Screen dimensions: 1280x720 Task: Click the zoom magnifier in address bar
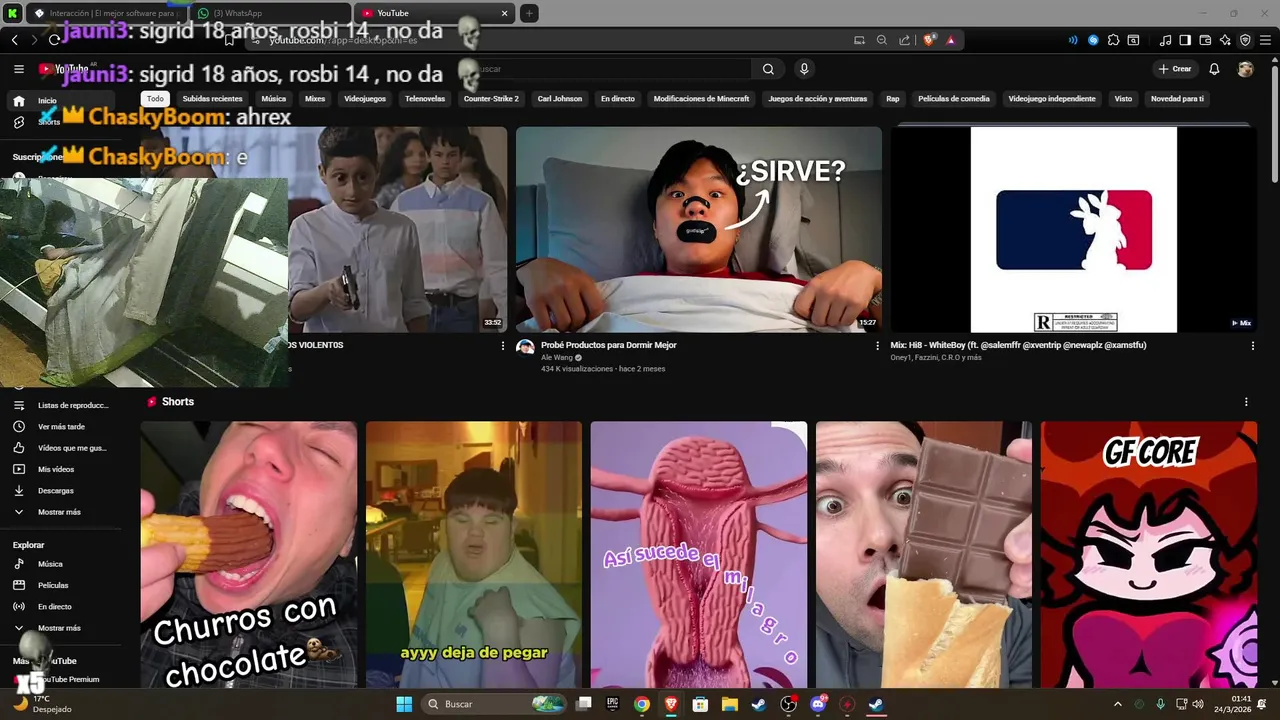(881, 40)
